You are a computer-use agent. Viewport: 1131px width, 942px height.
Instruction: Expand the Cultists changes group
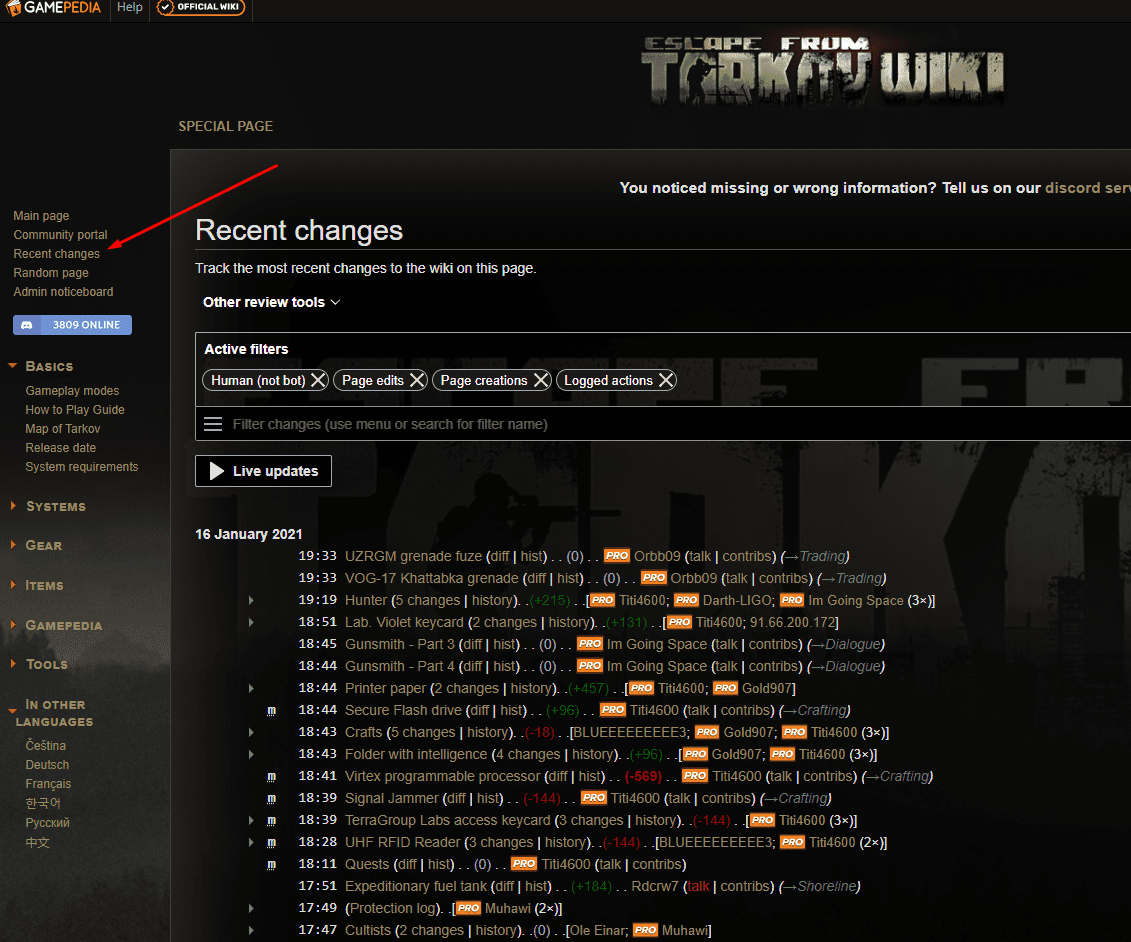click(x=251, y=930)
